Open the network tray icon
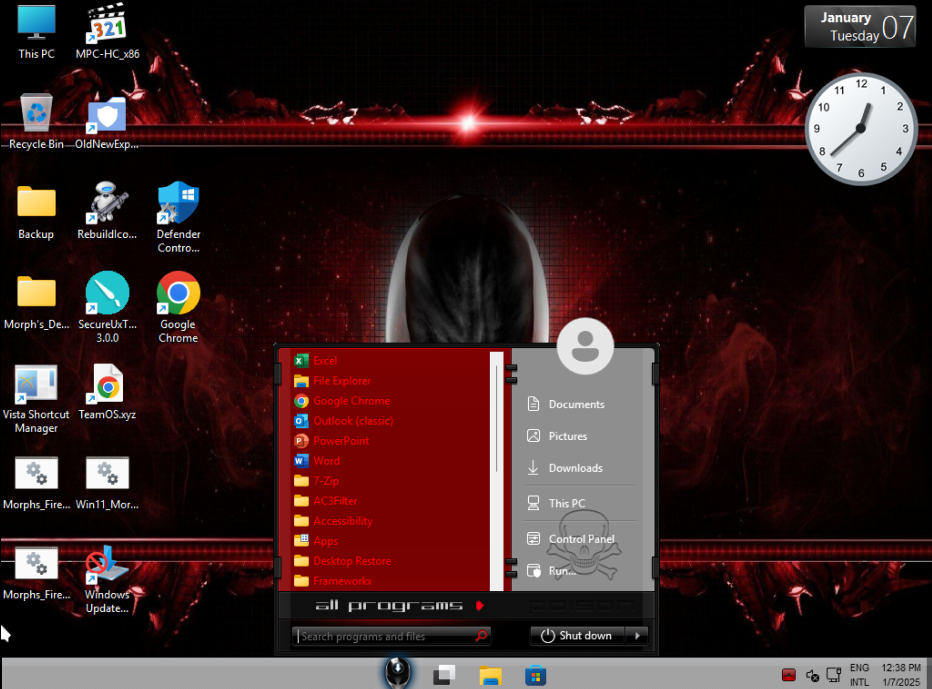Viewport: 932px width, 689px height. tap(834, 675)
